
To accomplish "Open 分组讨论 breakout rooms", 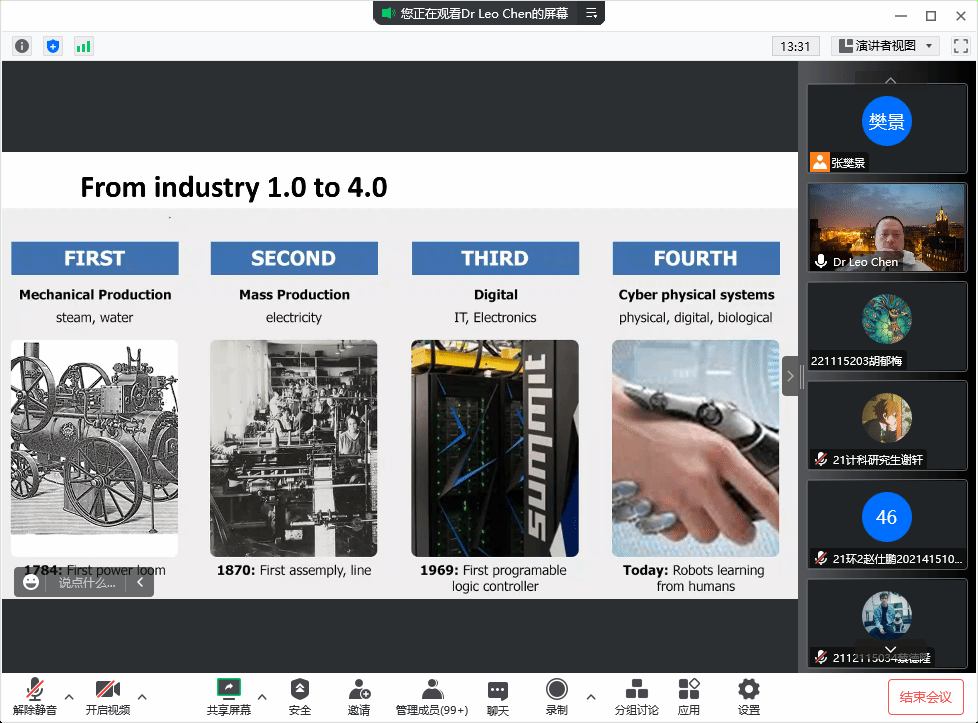I will (636, 696).
